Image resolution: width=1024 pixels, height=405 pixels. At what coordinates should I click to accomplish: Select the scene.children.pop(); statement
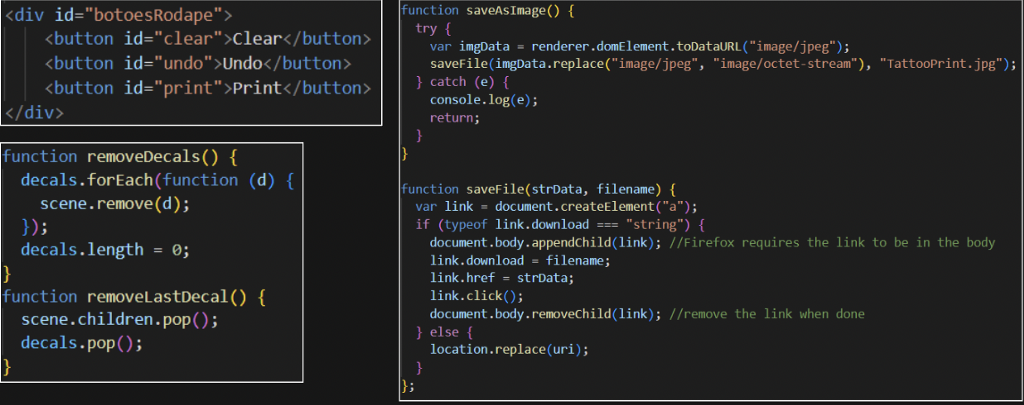pyautogui.click(x=118, y=320)
